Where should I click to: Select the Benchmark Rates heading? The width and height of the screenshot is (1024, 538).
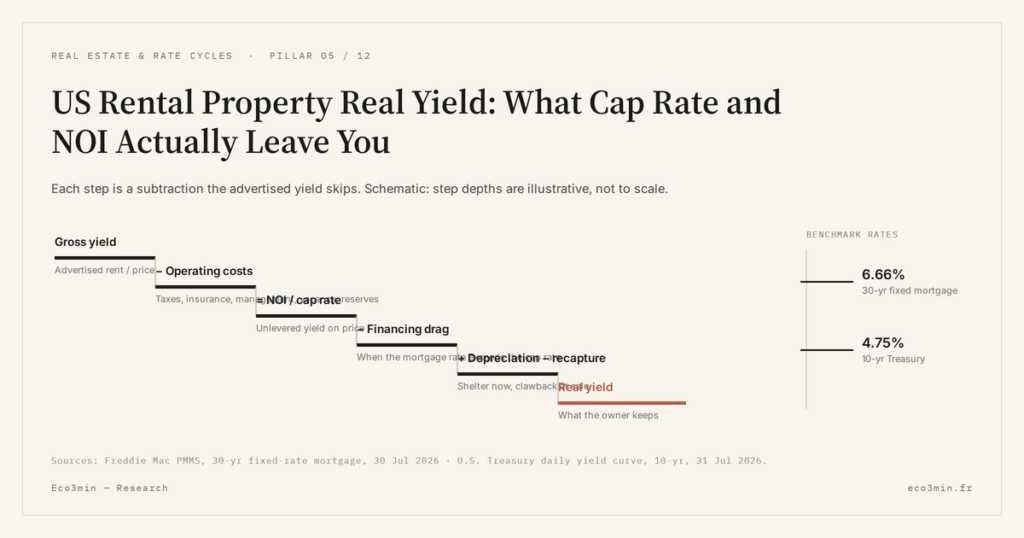pyautogui.click(x=852, y=234)
